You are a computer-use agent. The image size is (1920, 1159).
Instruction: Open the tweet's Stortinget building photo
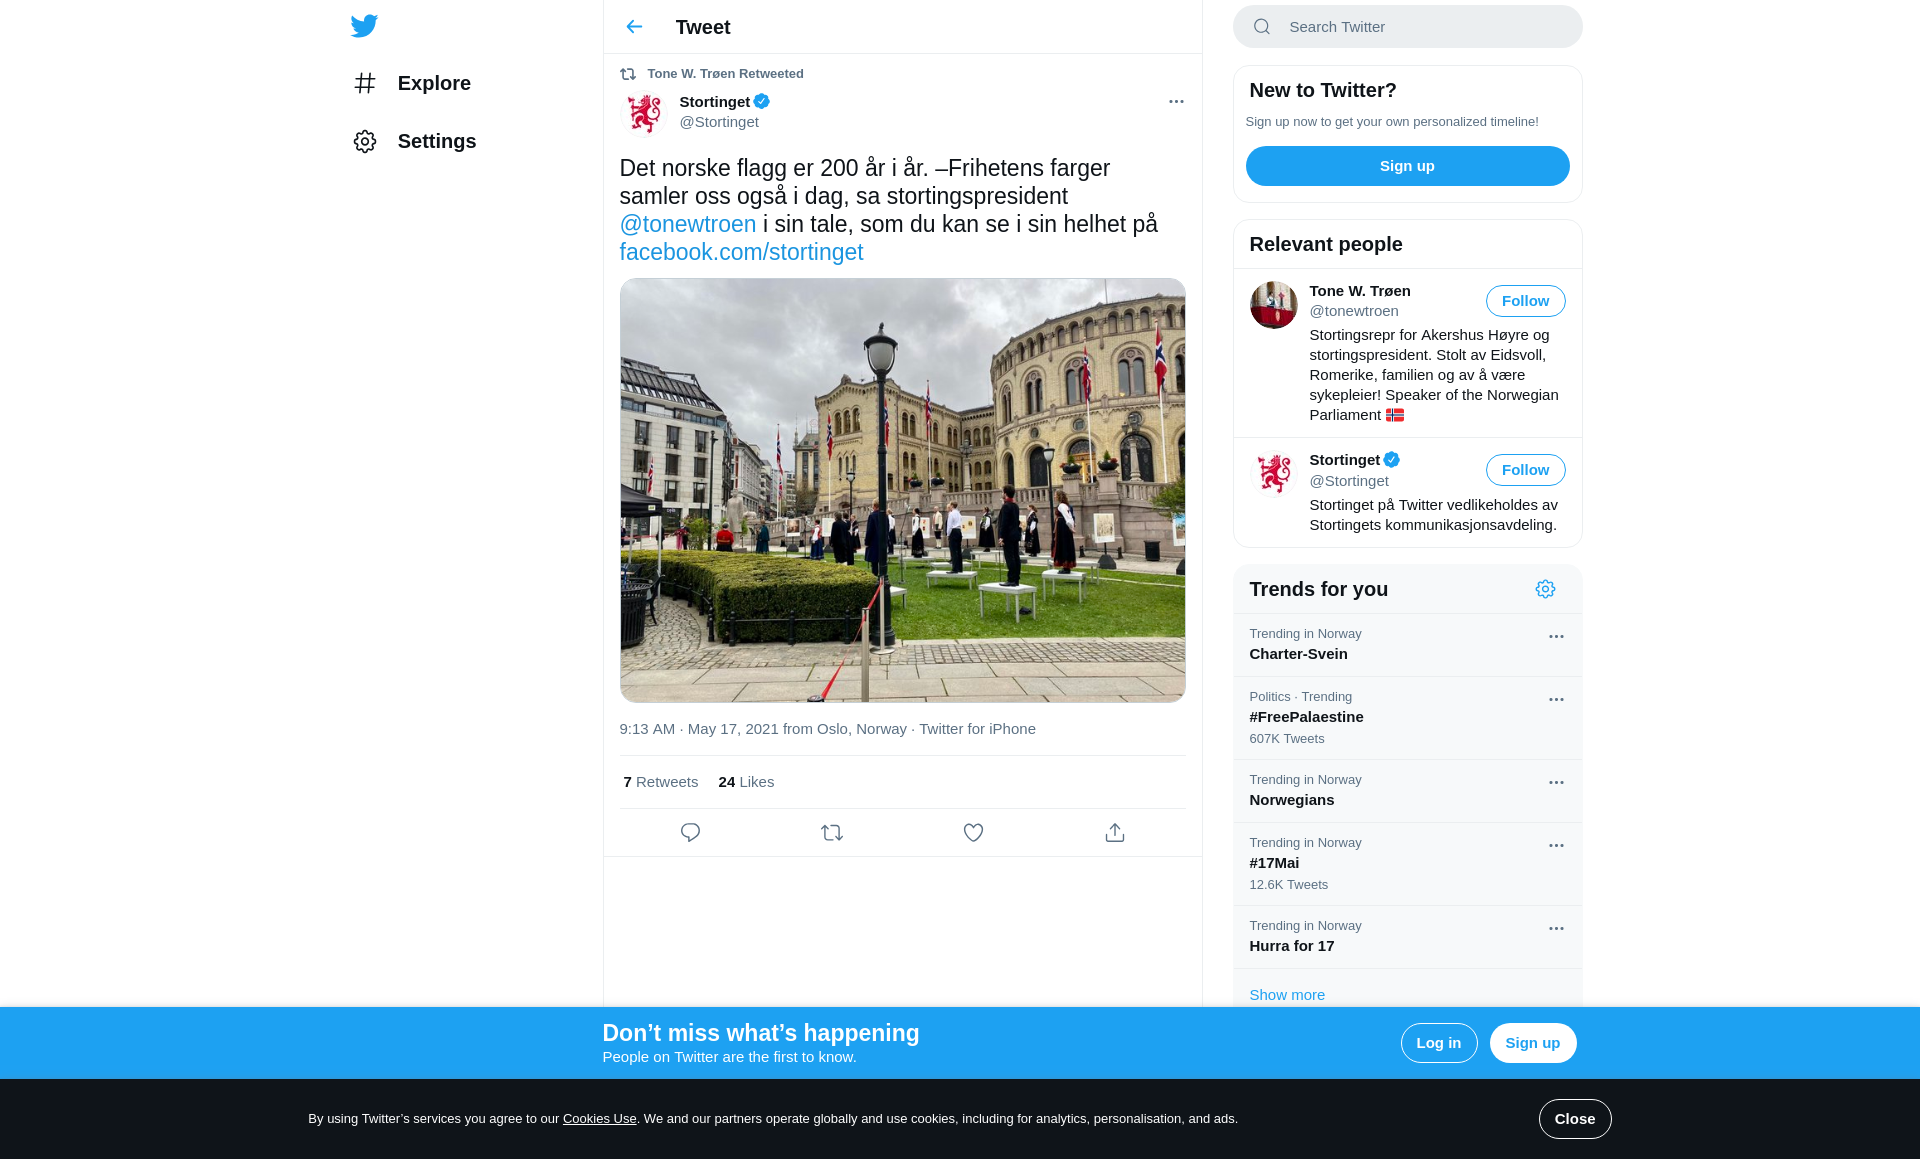pos(902,490)
